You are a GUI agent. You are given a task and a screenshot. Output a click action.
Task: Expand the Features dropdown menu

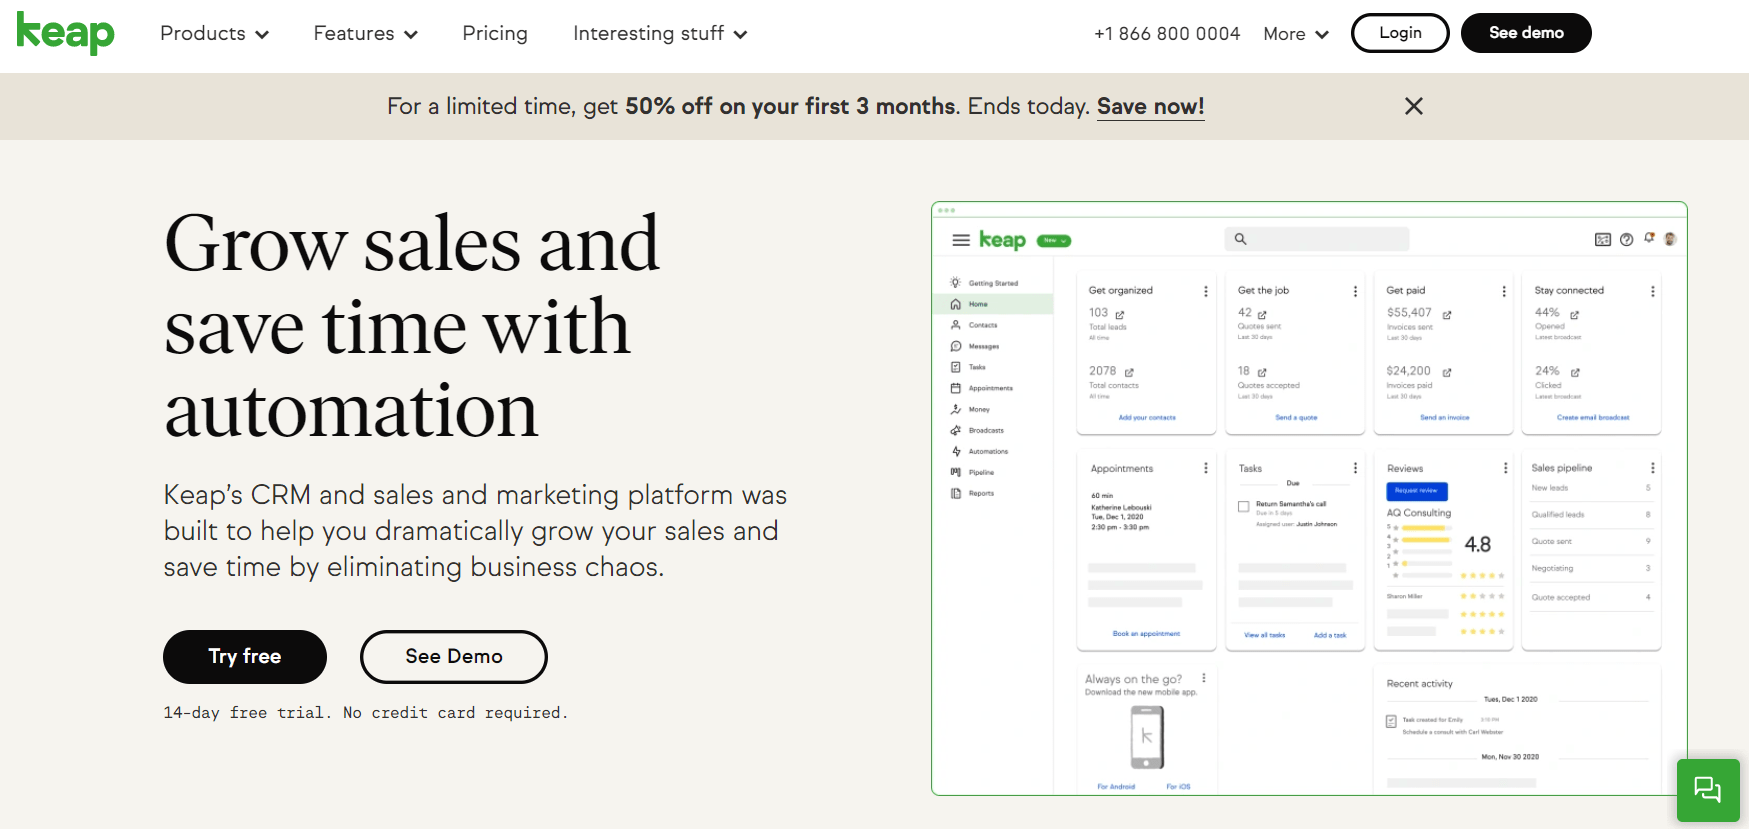365,34
